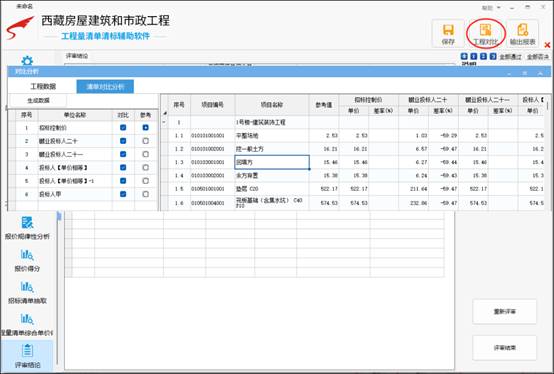Open the 工程对比 comparison tool

click(486, 34)
